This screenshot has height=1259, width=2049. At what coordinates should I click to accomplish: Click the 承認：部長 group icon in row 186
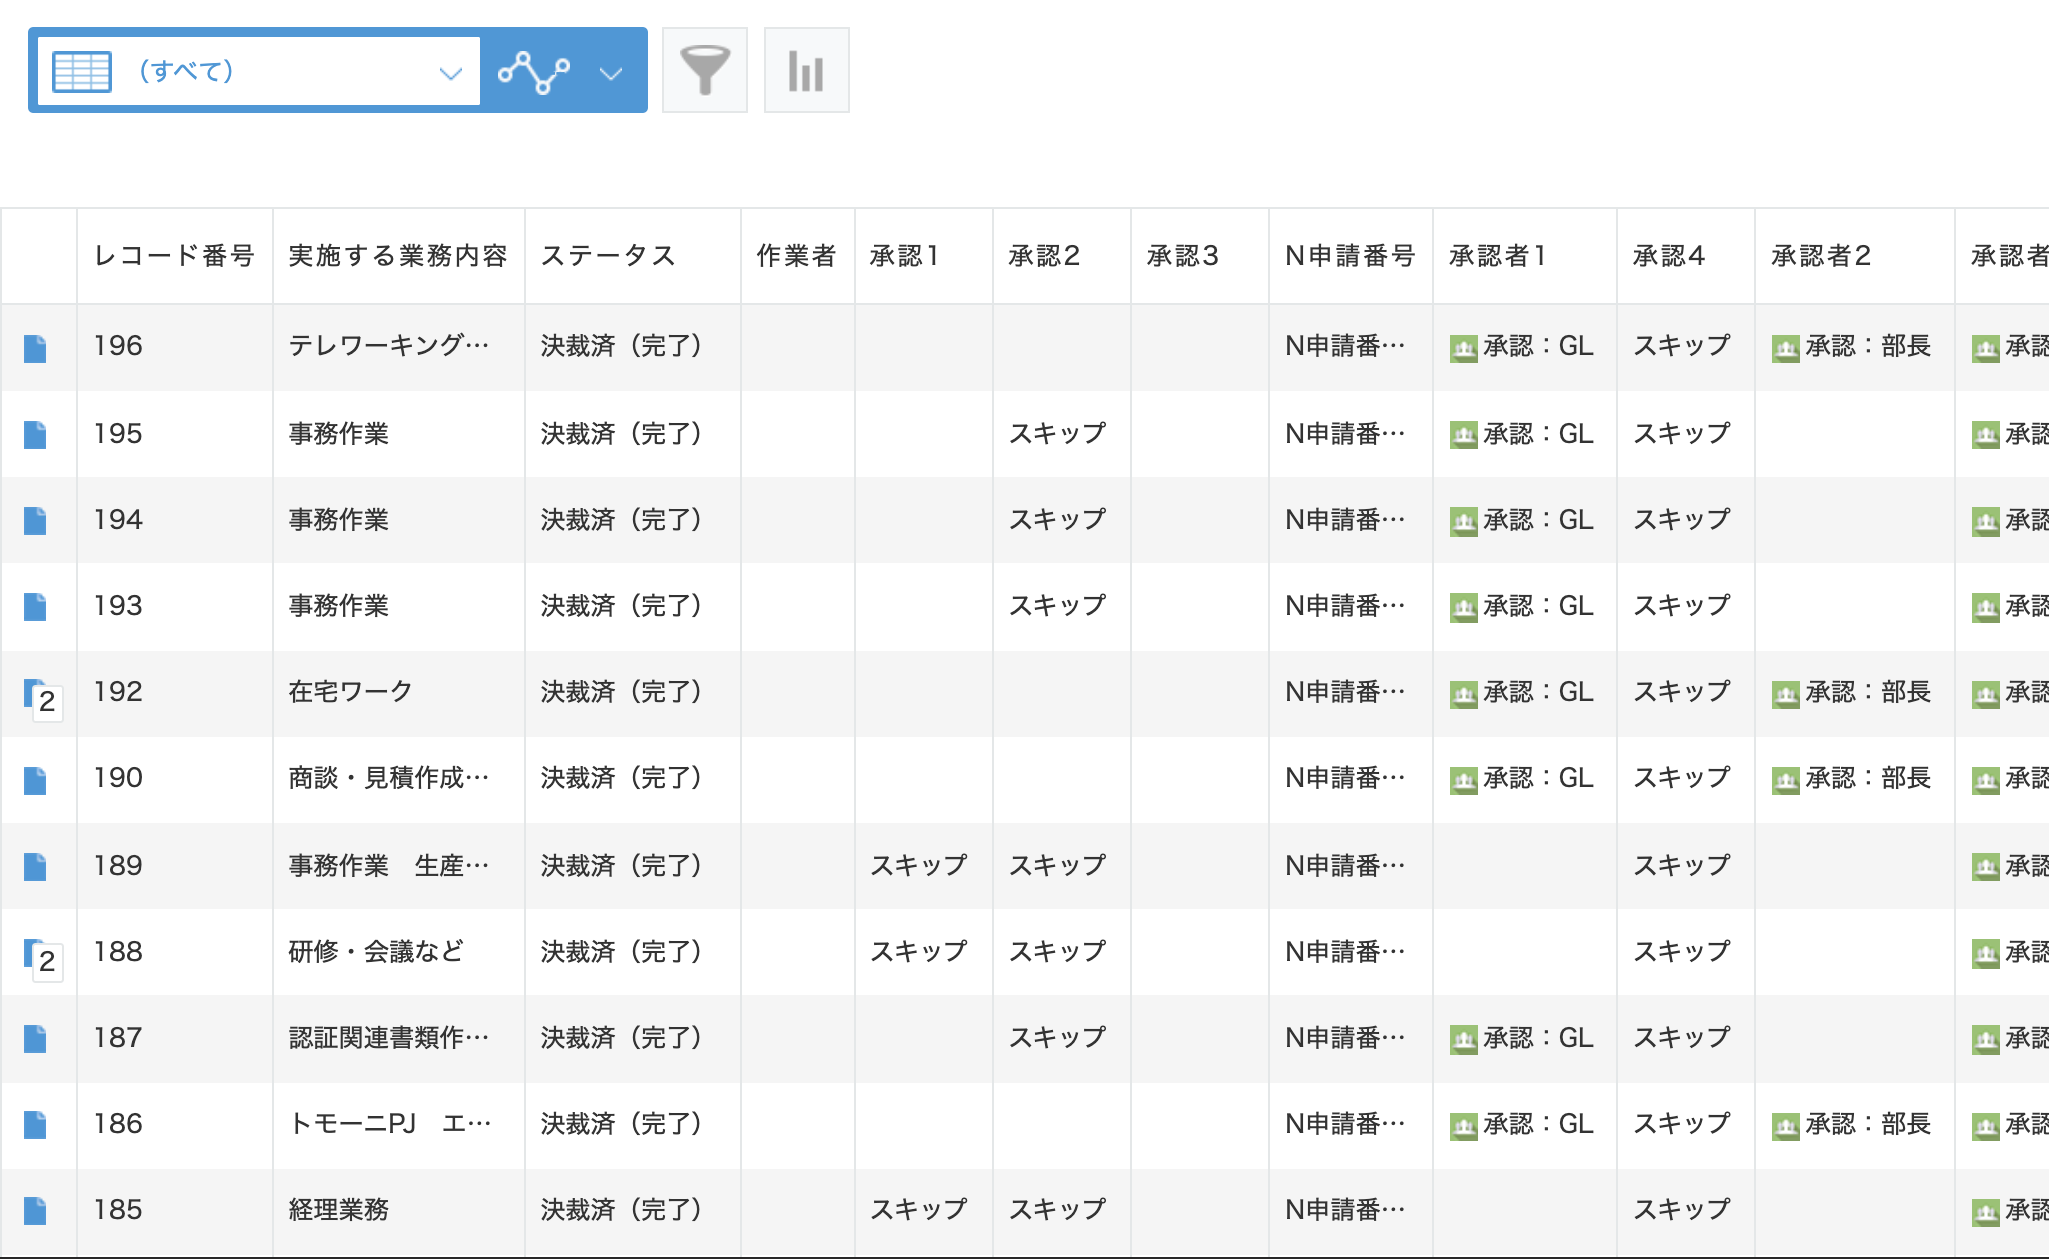pos(1786,1127)
